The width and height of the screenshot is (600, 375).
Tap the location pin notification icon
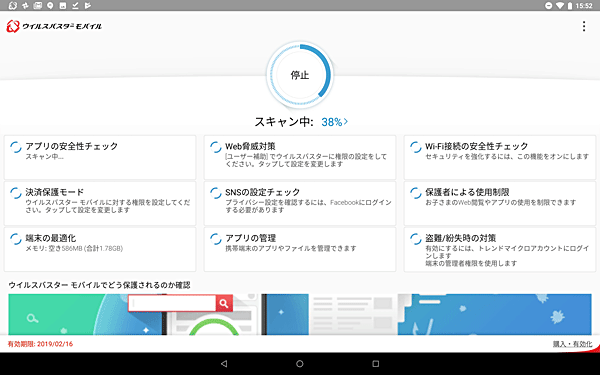click(50, 5)
